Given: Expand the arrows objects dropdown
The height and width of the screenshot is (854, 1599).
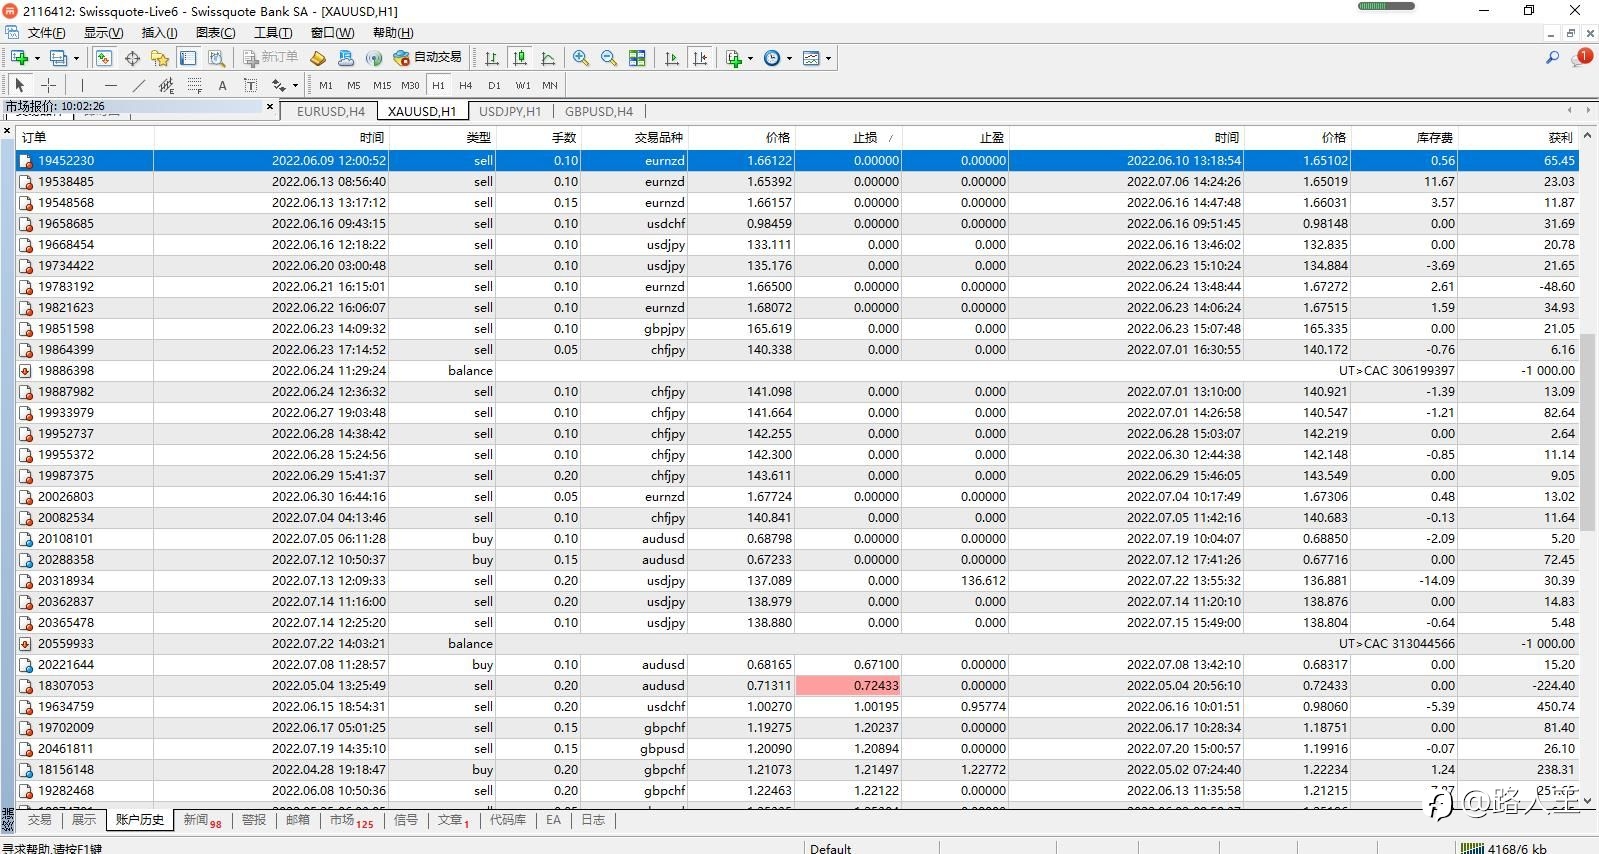Looking at the screenshot, I should [x=294, y=85].
